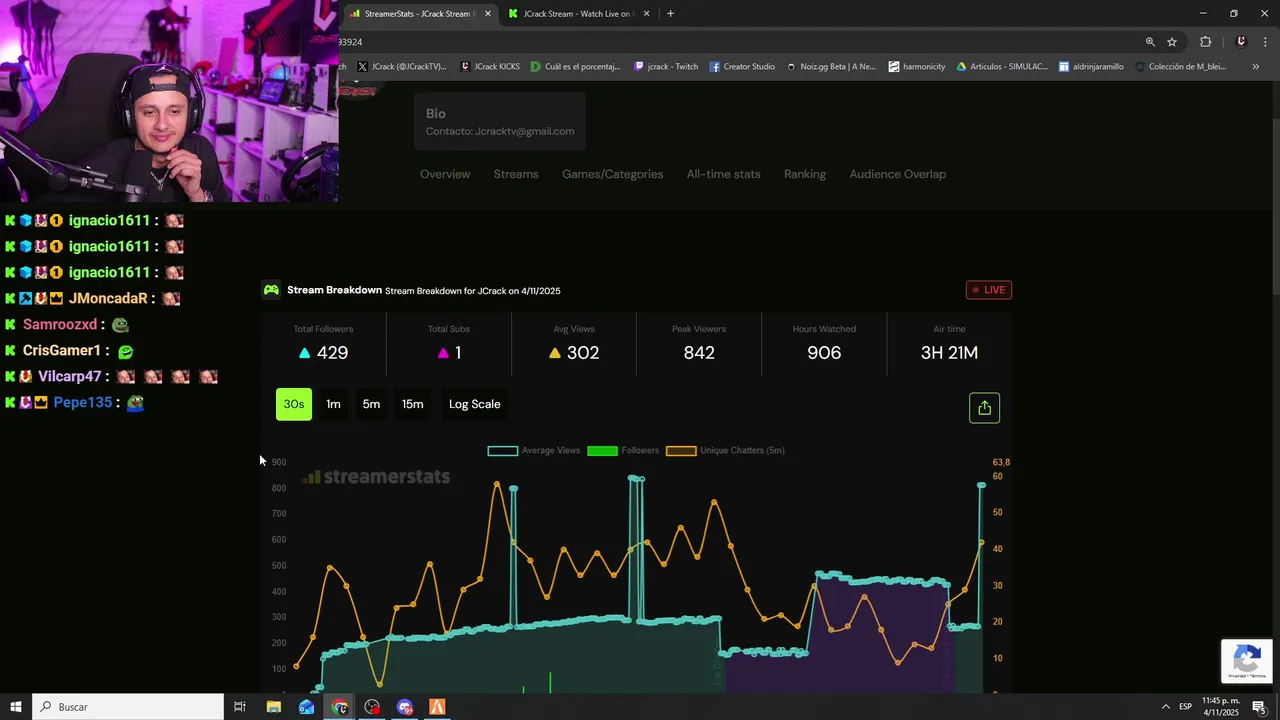Click the zoom magnifier icon in address bar

1150,42
